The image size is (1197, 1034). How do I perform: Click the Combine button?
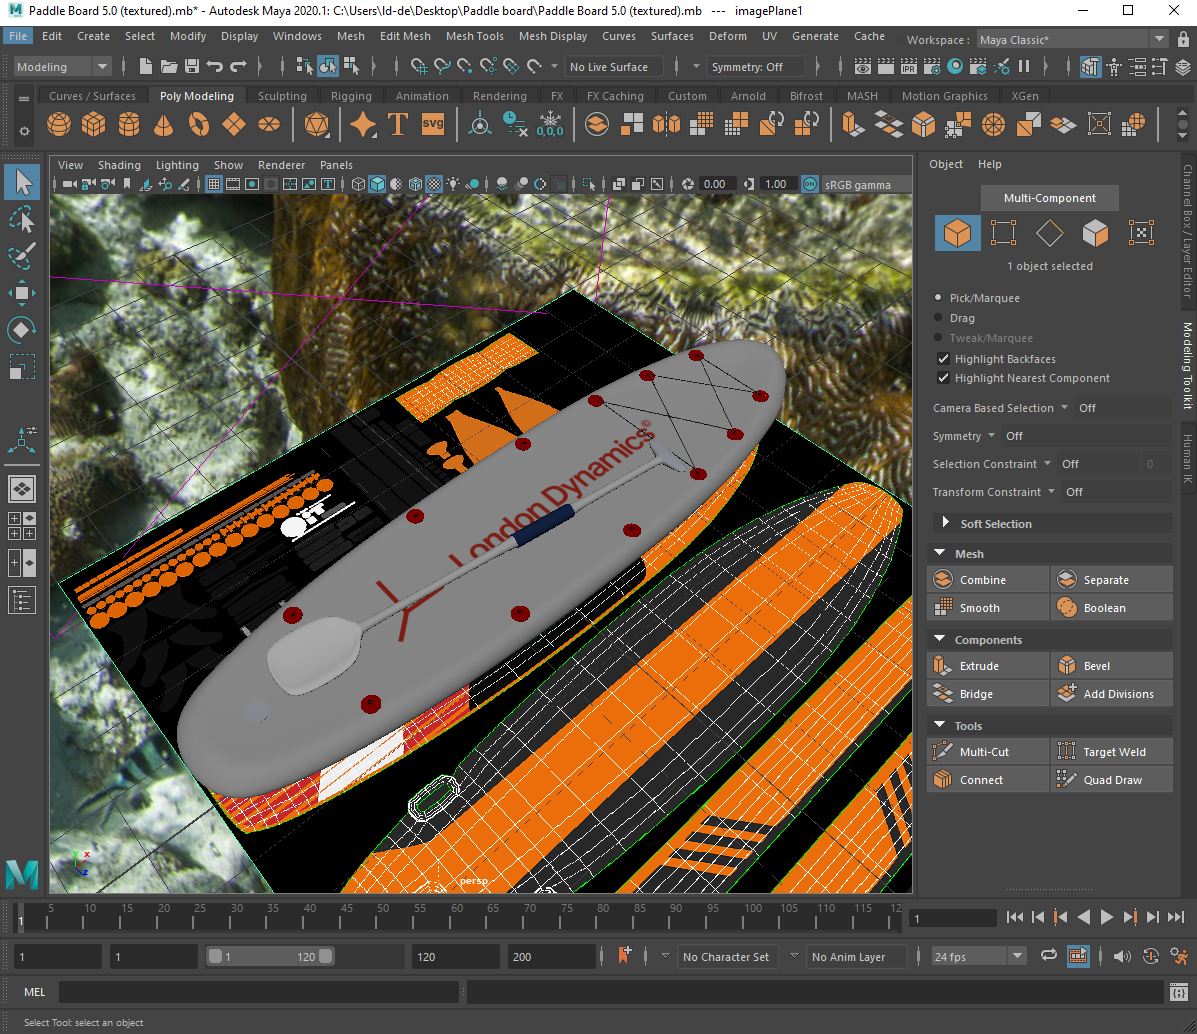(x=989, y=580)
